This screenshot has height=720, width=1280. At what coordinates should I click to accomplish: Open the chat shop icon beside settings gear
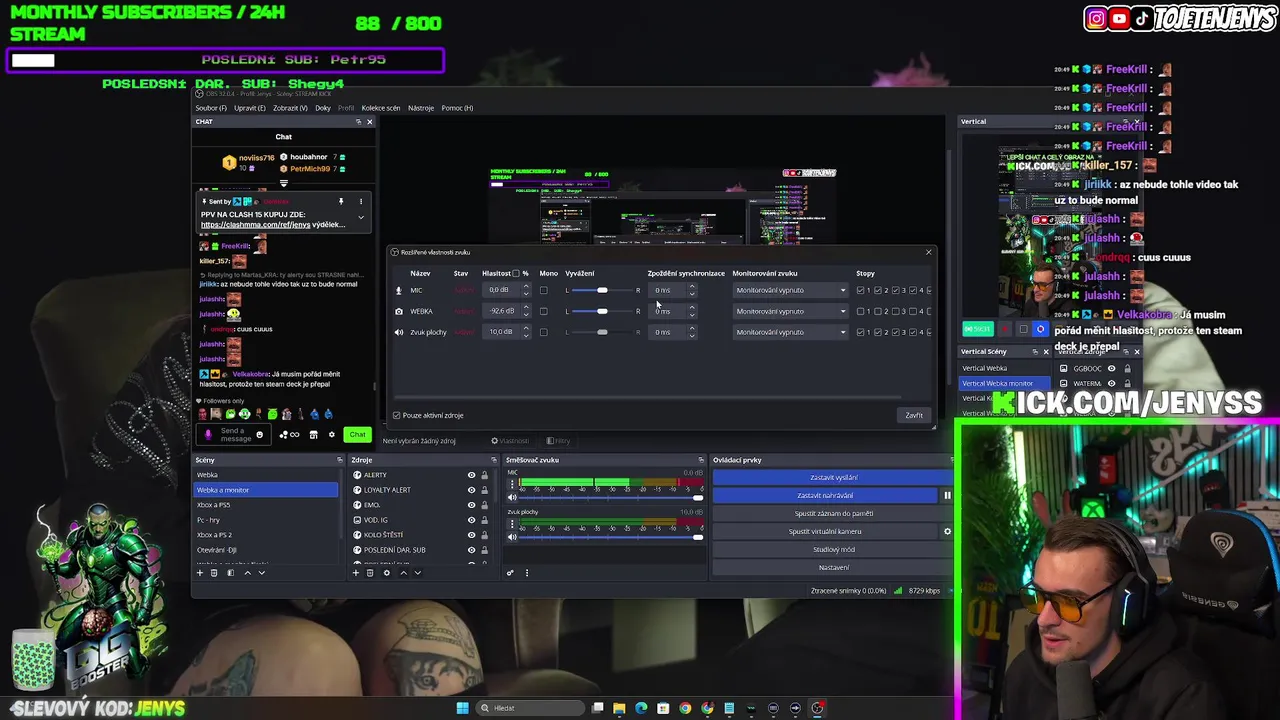[x=313, y=434]
